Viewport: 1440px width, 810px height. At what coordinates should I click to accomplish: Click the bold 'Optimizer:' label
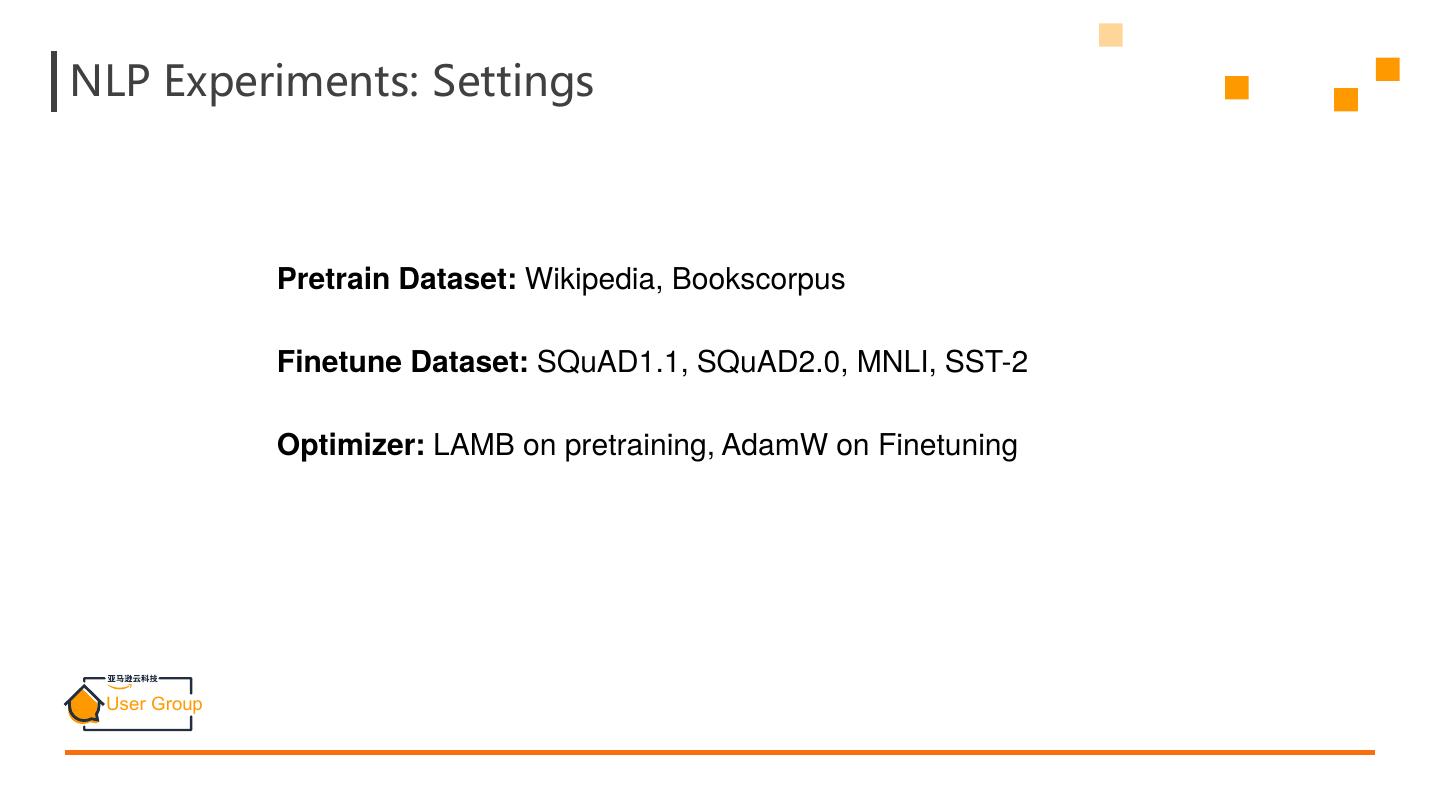click(x=351, y=445)
